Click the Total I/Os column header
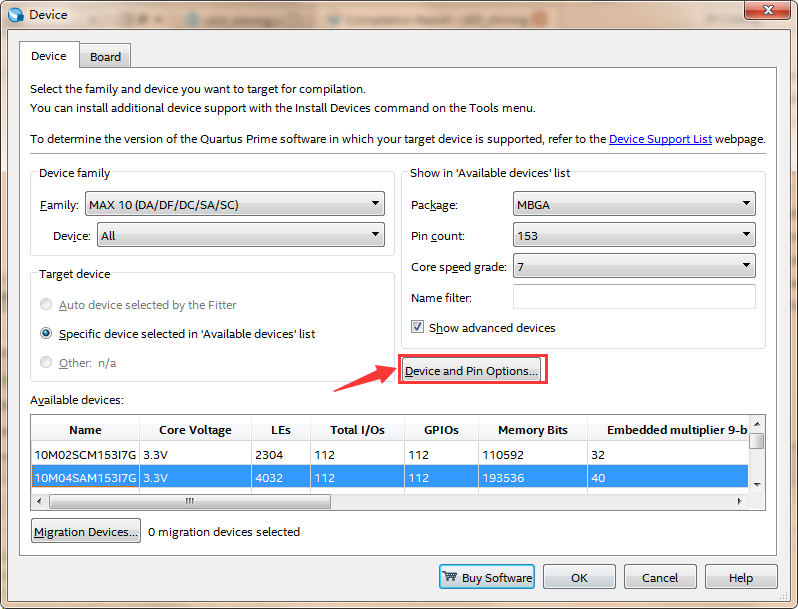This screenshot has width=798, height=609. pyautogui.click(x=357, y=429)
